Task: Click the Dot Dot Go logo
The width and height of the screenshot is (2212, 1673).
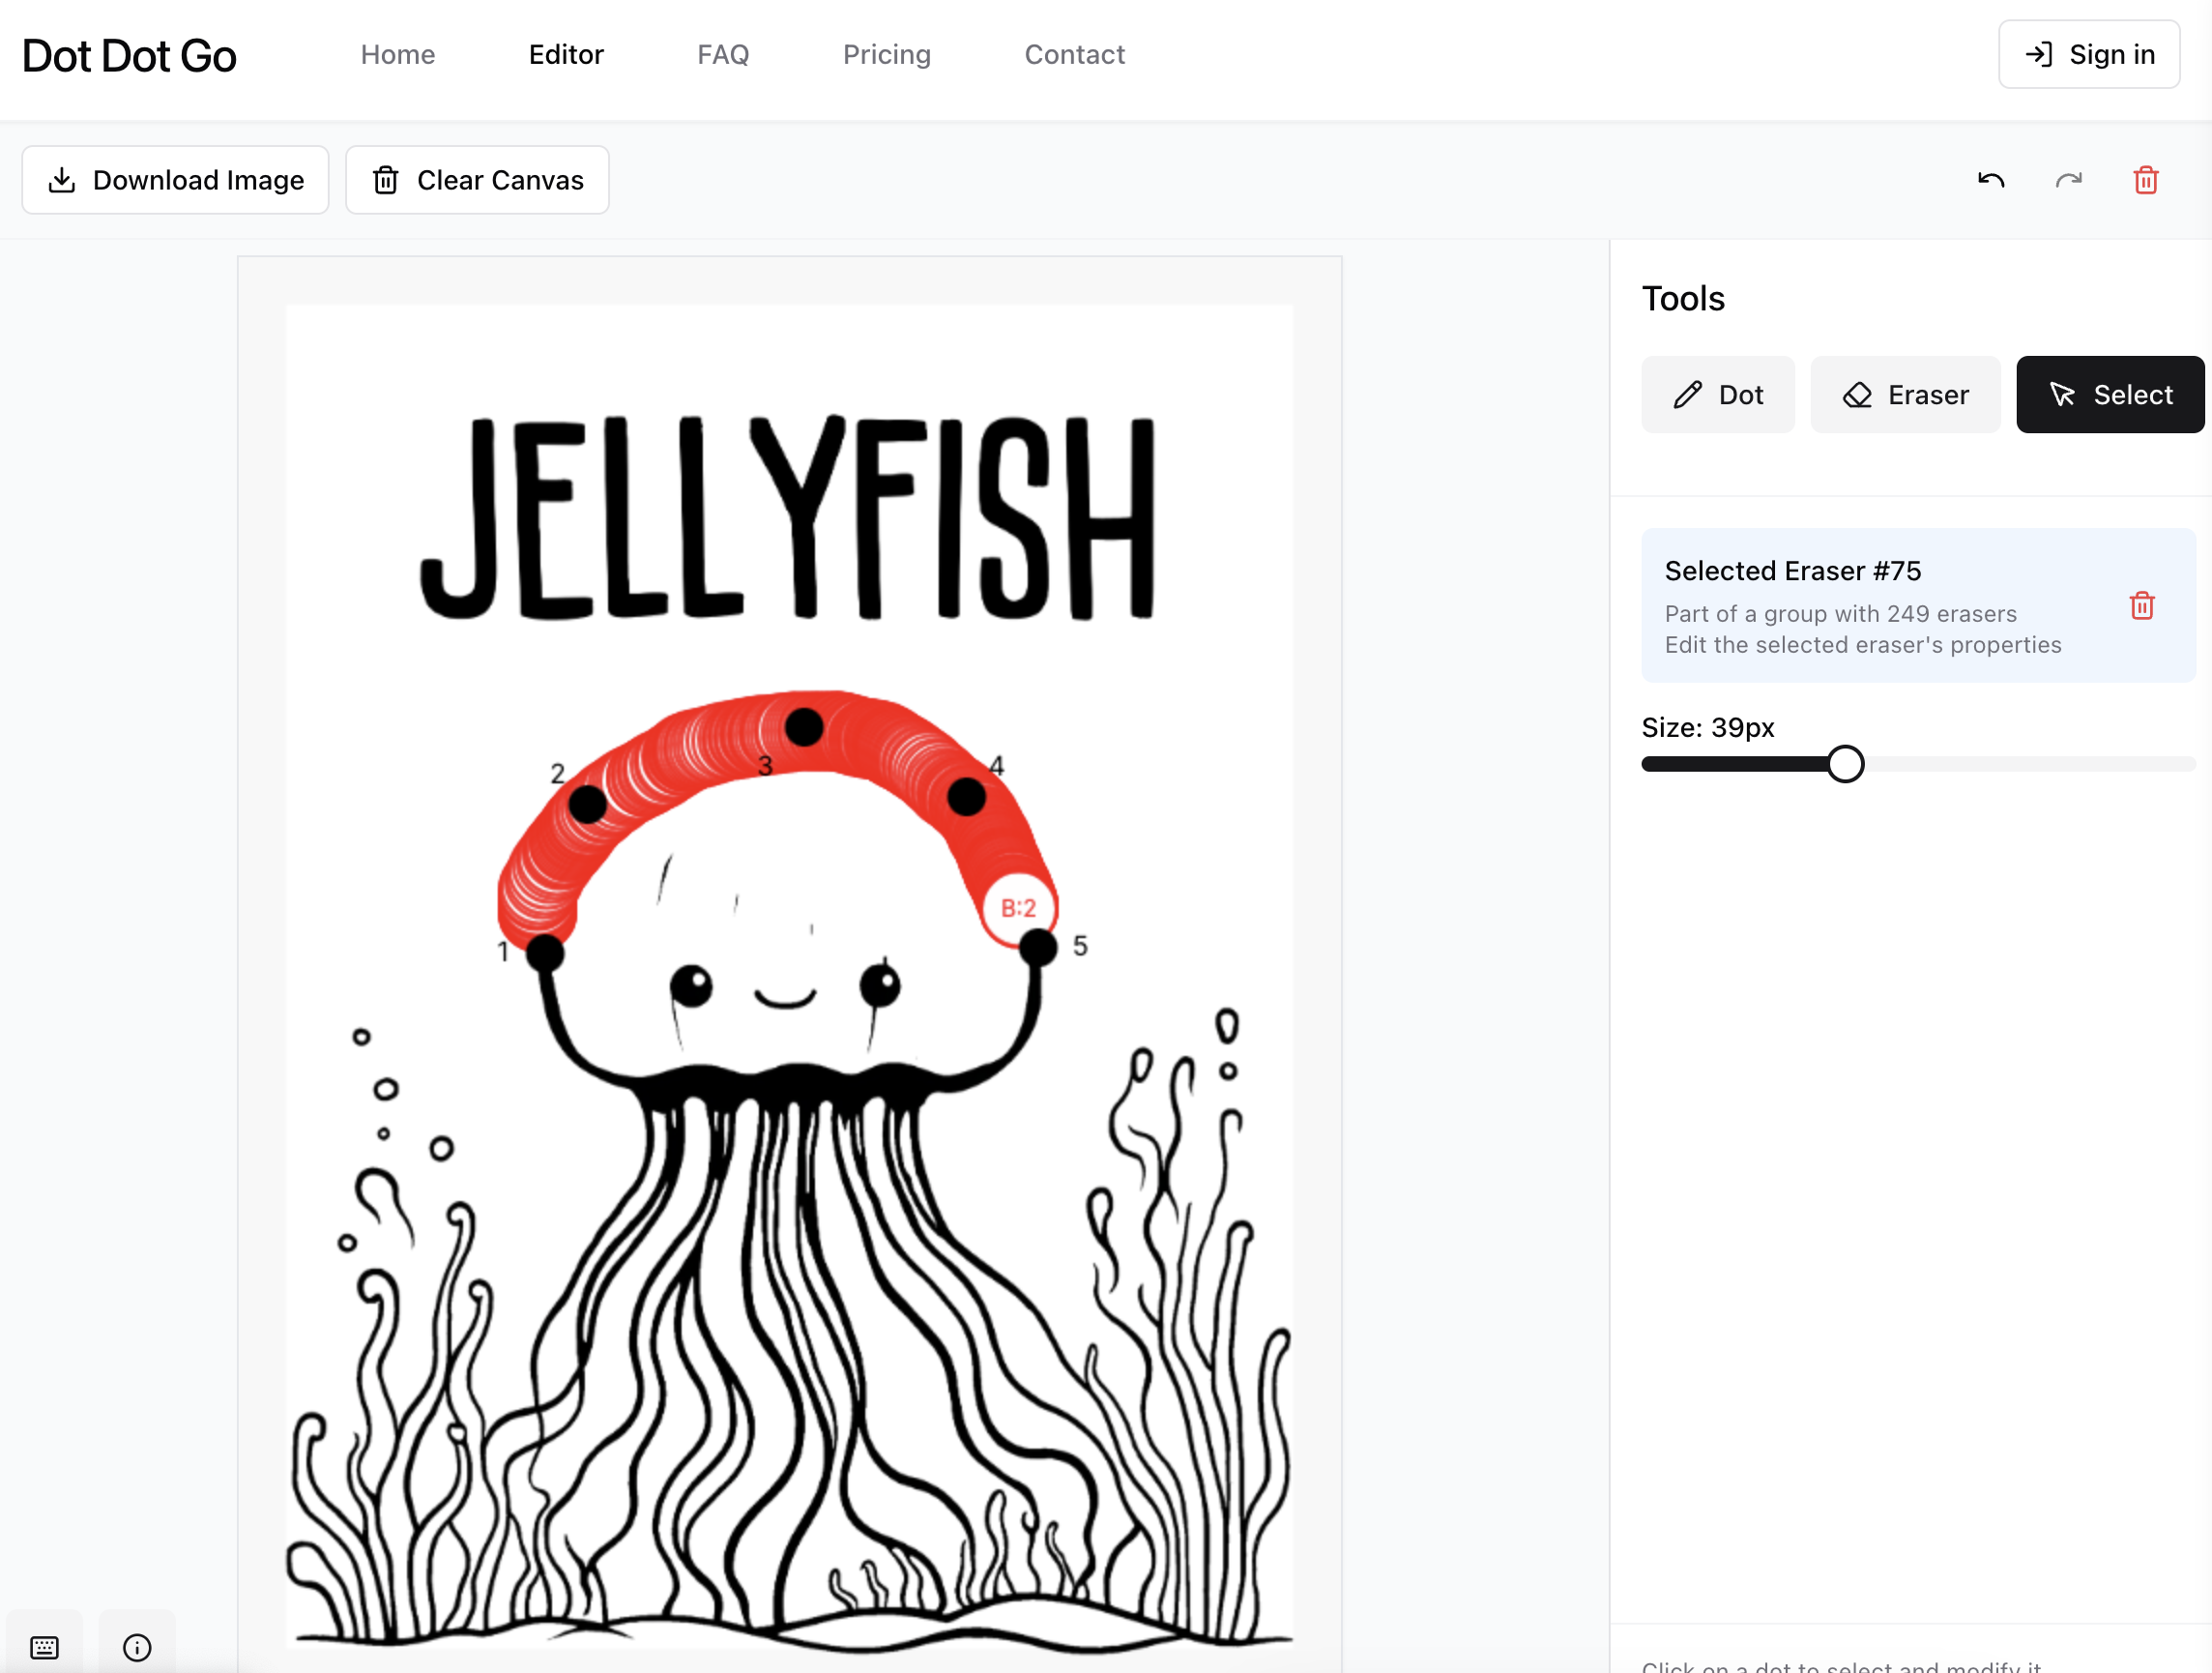Action: [x=129, y=57]
